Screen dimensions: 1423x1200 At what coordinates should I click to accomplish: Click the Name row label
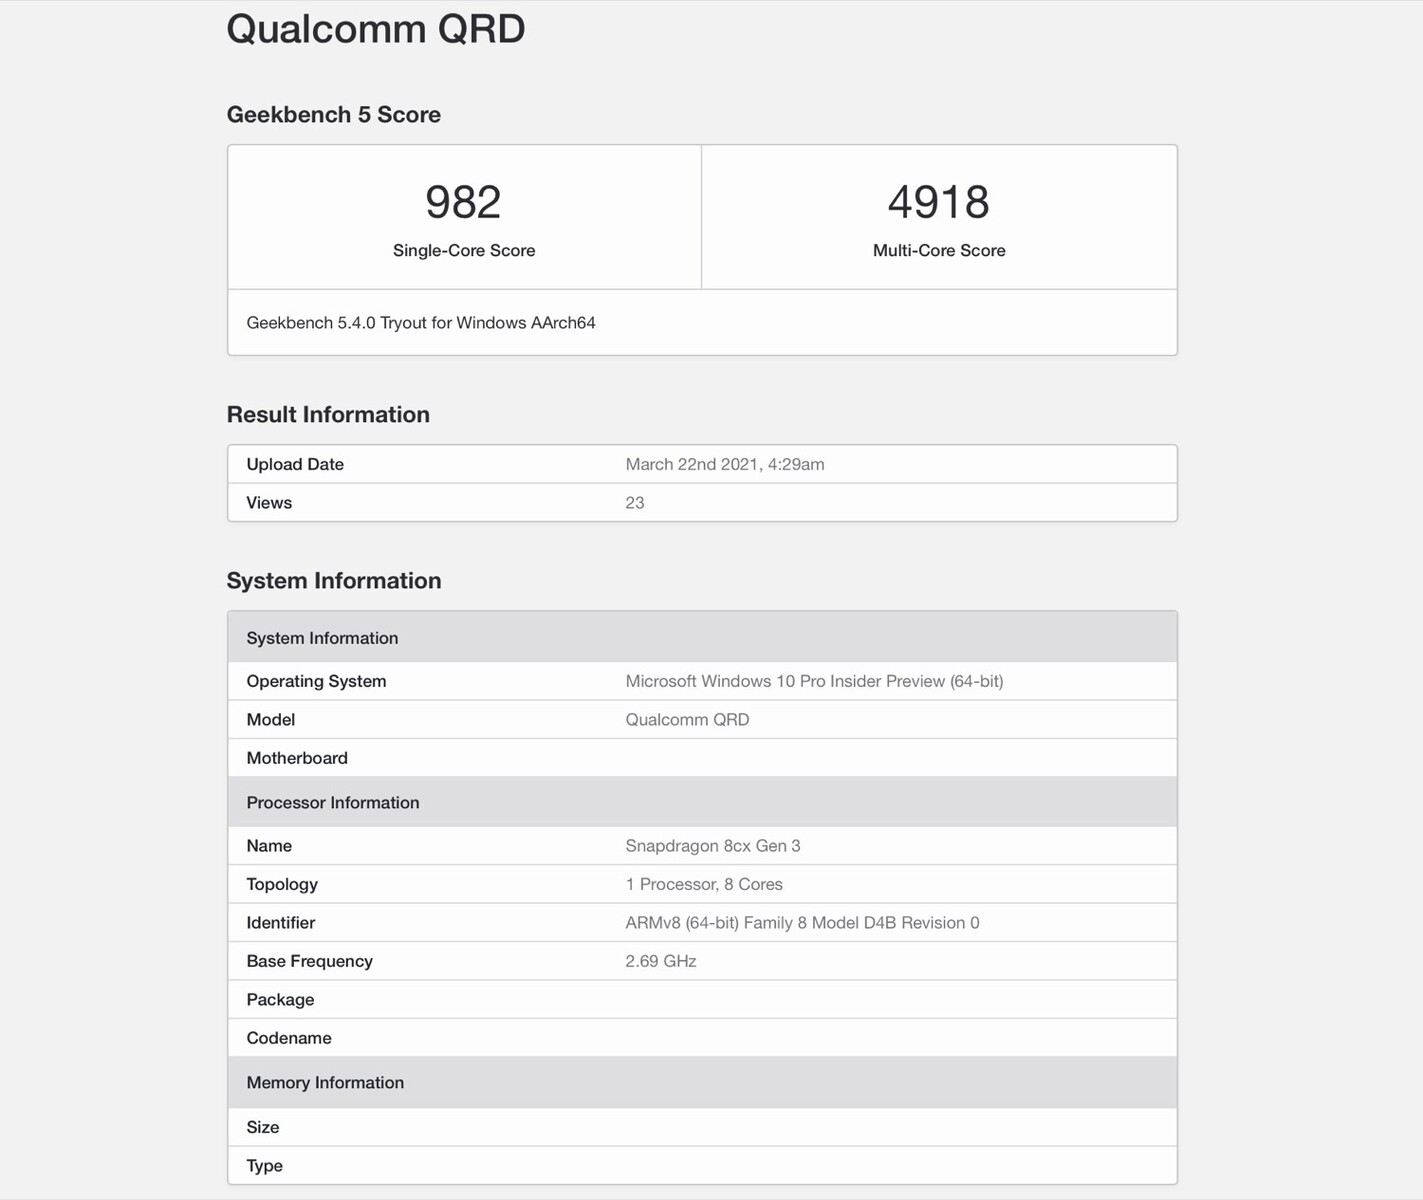coord(269,846)
